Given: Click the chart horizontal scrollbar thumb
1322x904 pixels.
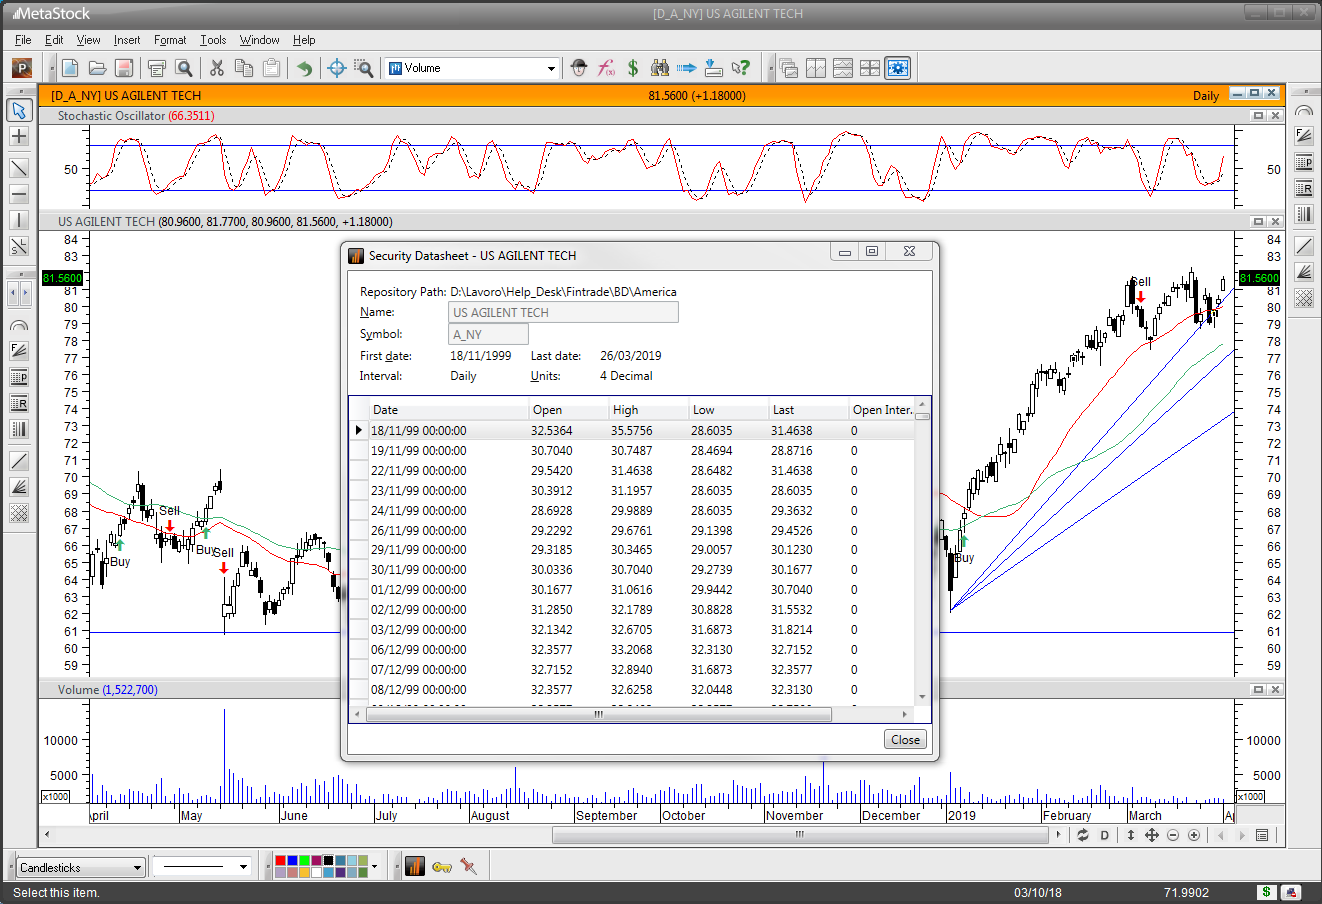Looking at the screenshot, I should (x=799, y=835).
